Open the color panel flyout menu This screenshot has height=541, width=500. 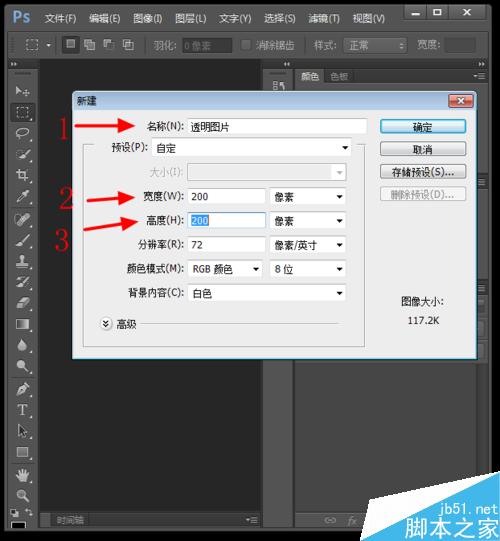479,76
